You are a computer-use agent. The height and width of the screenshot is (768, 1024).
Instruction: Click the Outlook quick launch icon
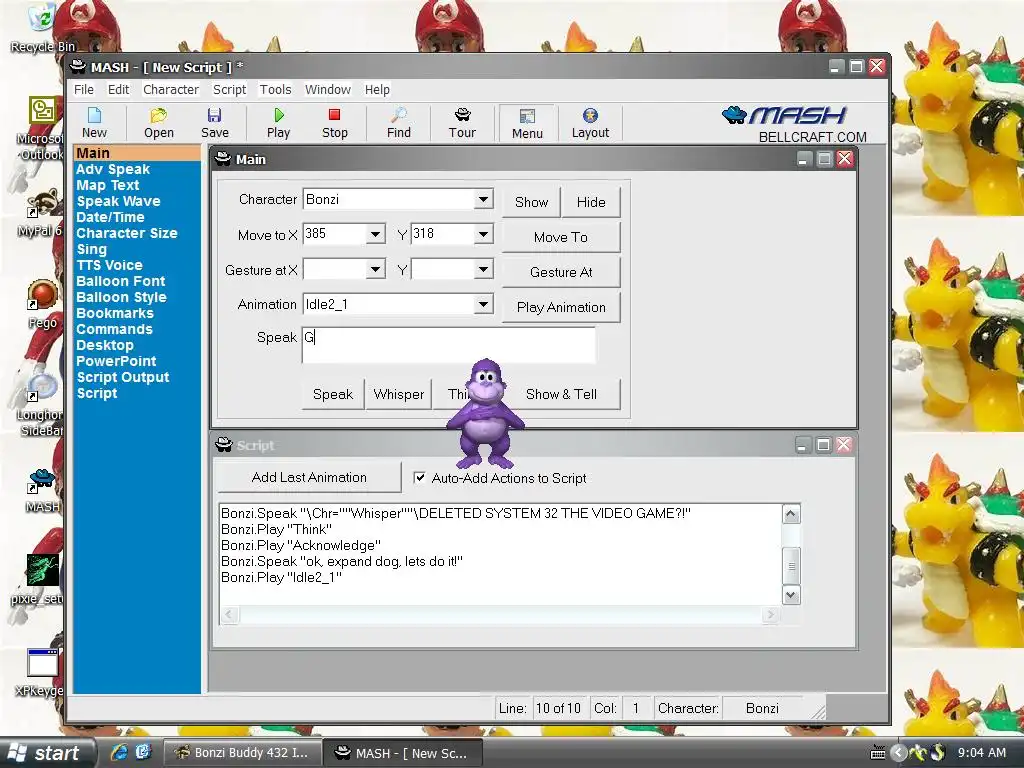pos(143,752)
